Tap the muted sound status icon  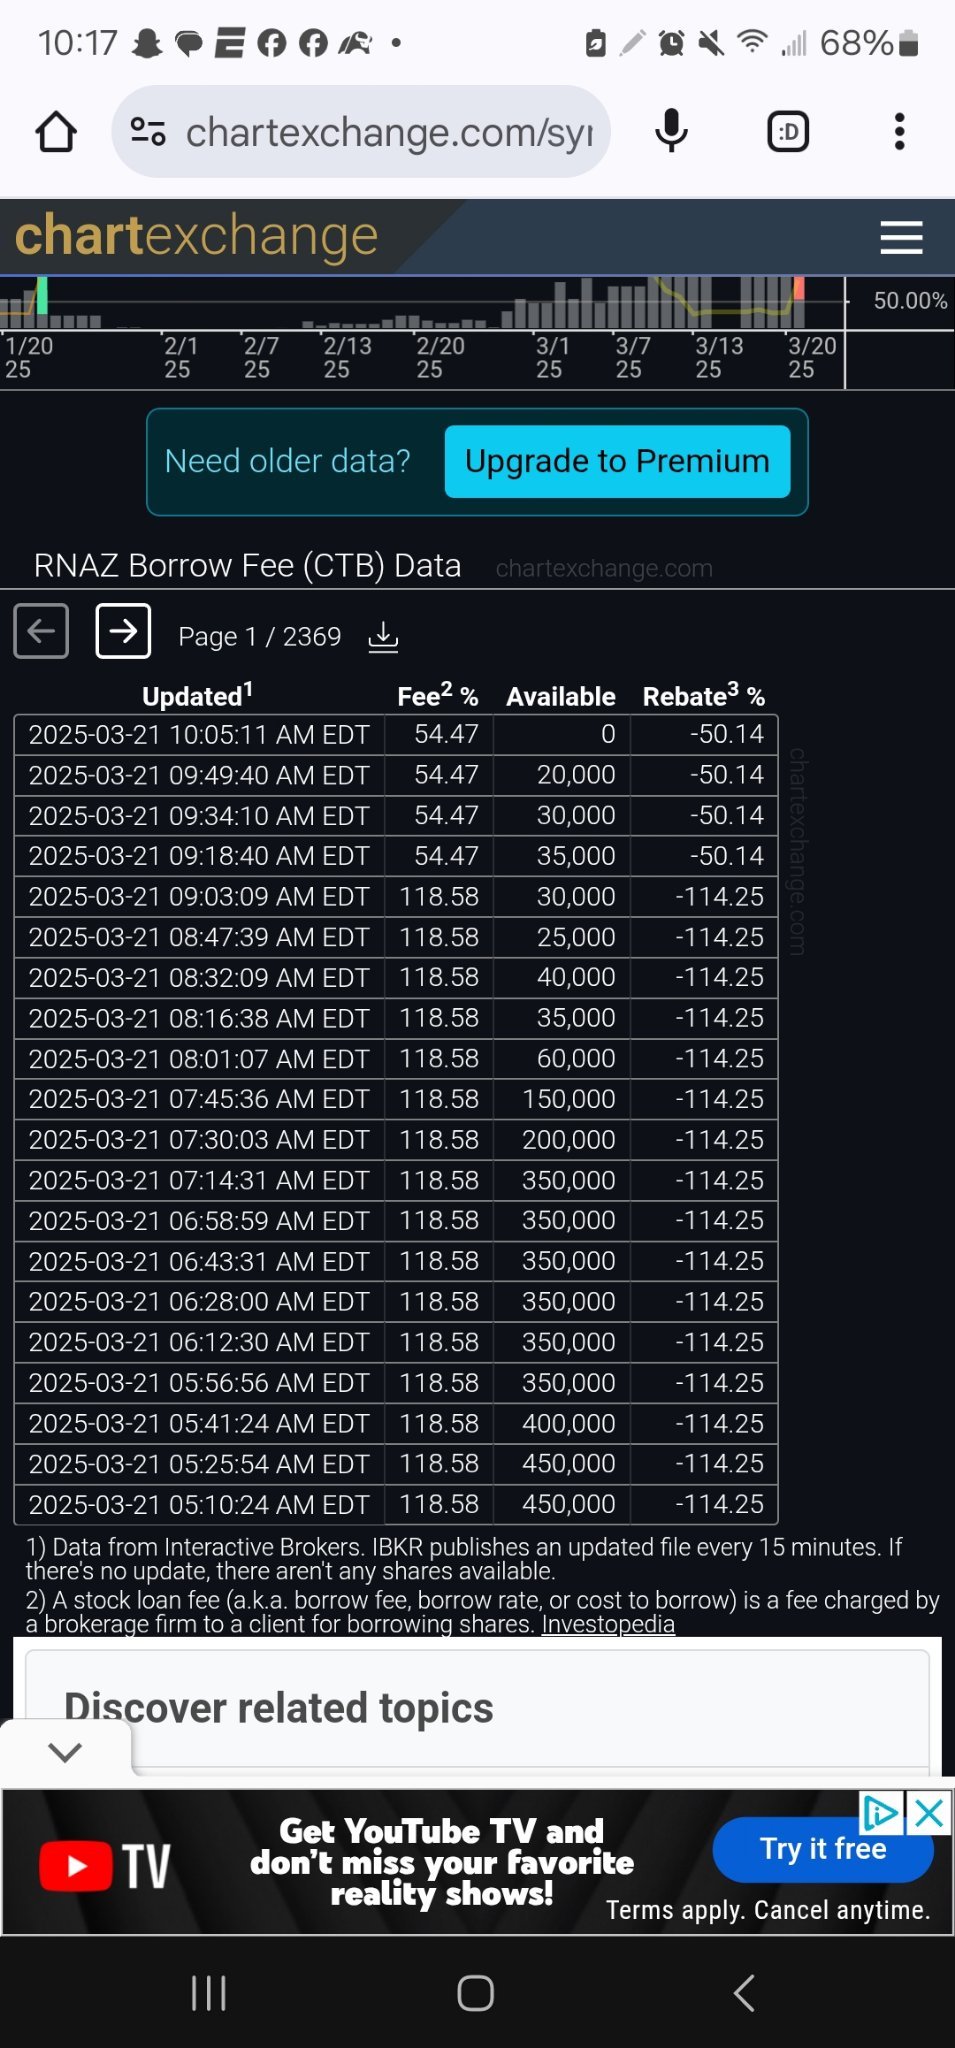click(711, 43)
